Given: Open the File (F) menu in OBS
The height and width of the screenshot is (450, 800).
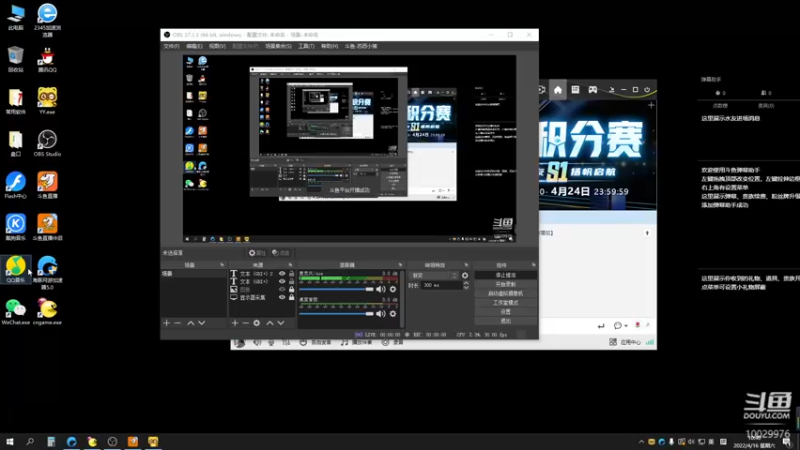Looking at the screenshot, I should click(x=171, y=46).
